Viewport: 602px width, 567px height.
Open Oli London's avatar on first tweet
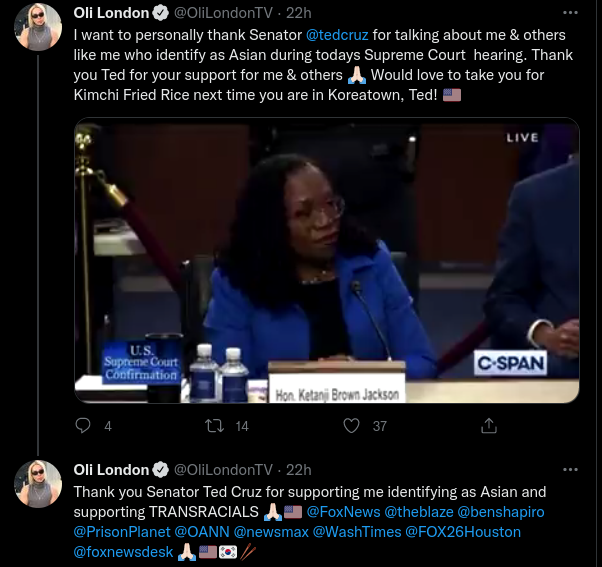tap(38, 27)
